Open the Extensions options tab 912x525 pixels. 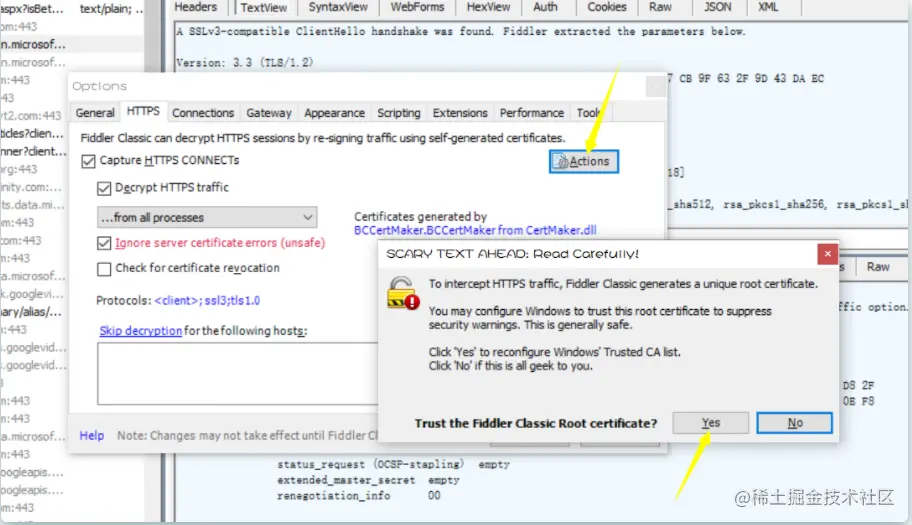[460, 113]
